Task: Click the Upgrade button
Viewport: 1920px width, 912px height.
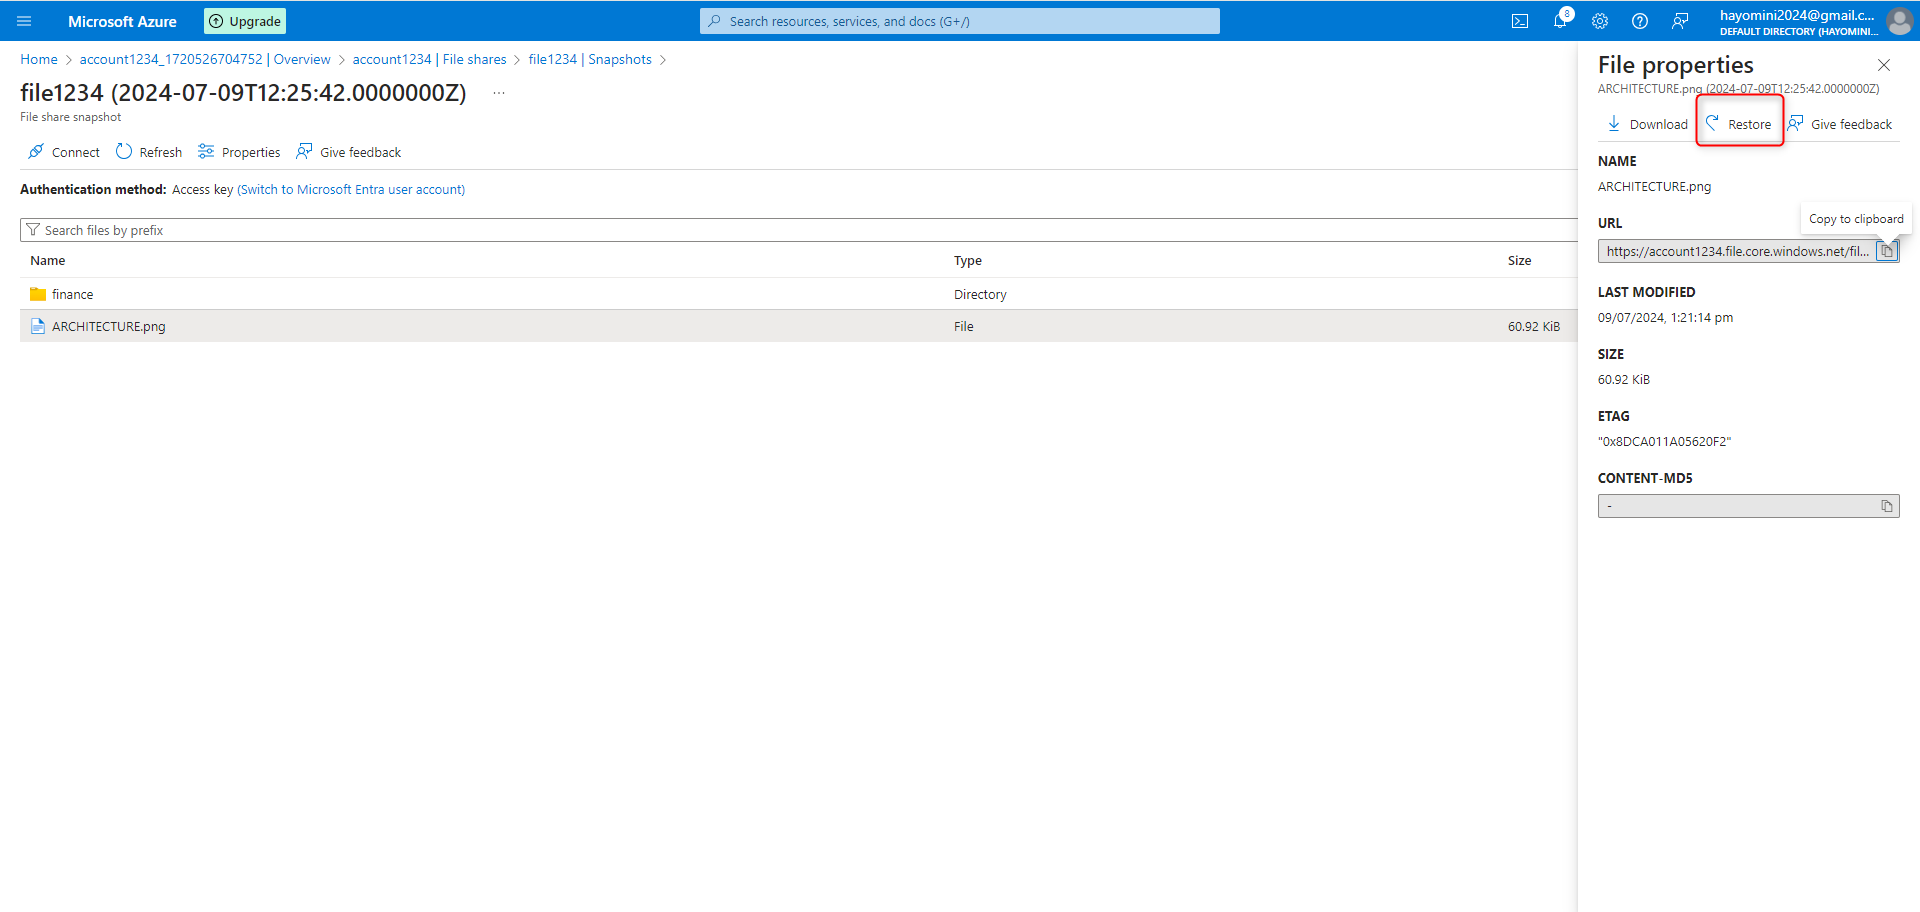Action: pyautogui.click(x=245, y=21)
